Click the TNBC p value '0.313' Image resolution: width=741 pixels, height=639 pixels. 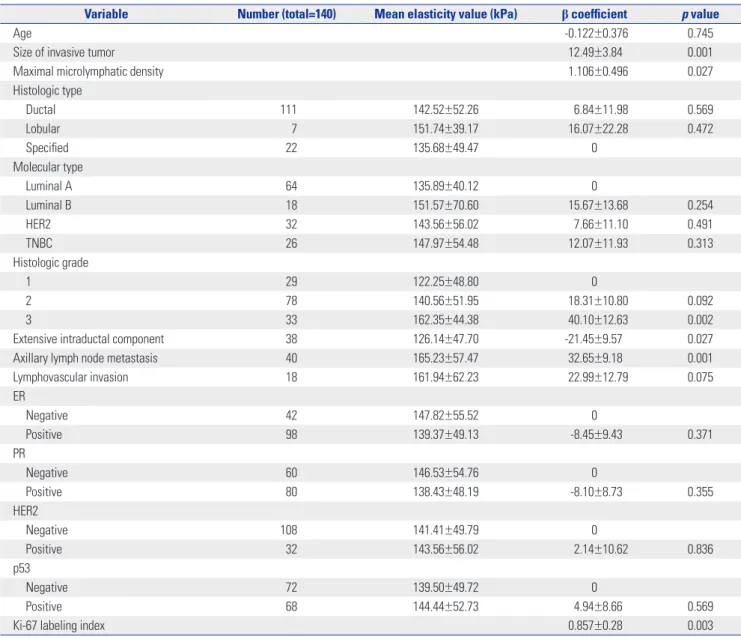pos(700,243)
